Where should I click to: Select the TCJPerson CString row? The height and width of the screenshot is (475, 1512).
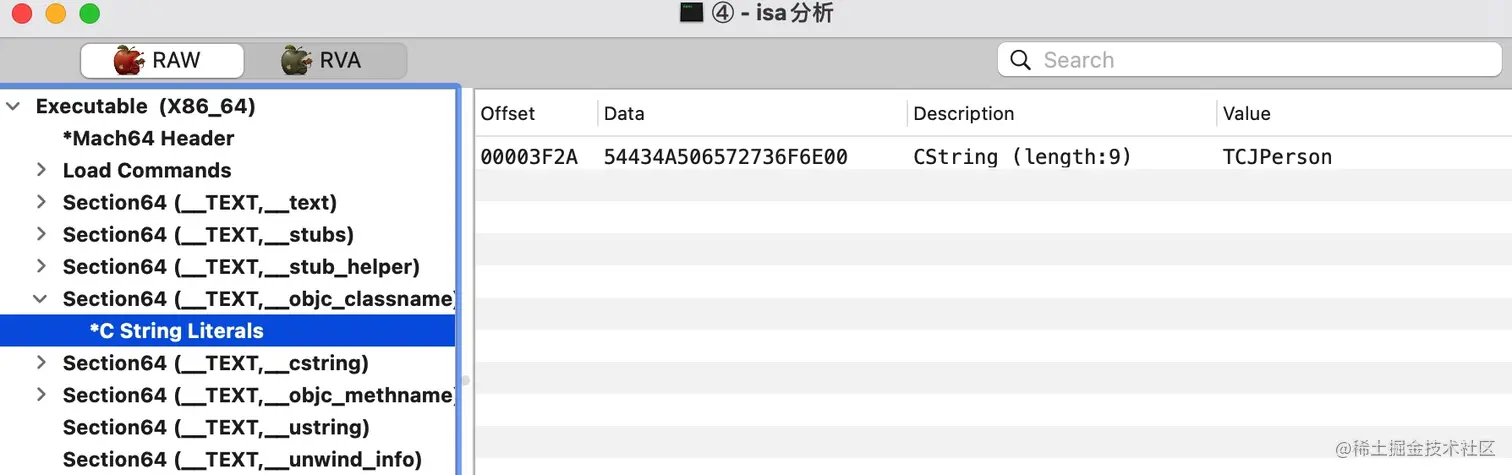[x=905, y=157]
